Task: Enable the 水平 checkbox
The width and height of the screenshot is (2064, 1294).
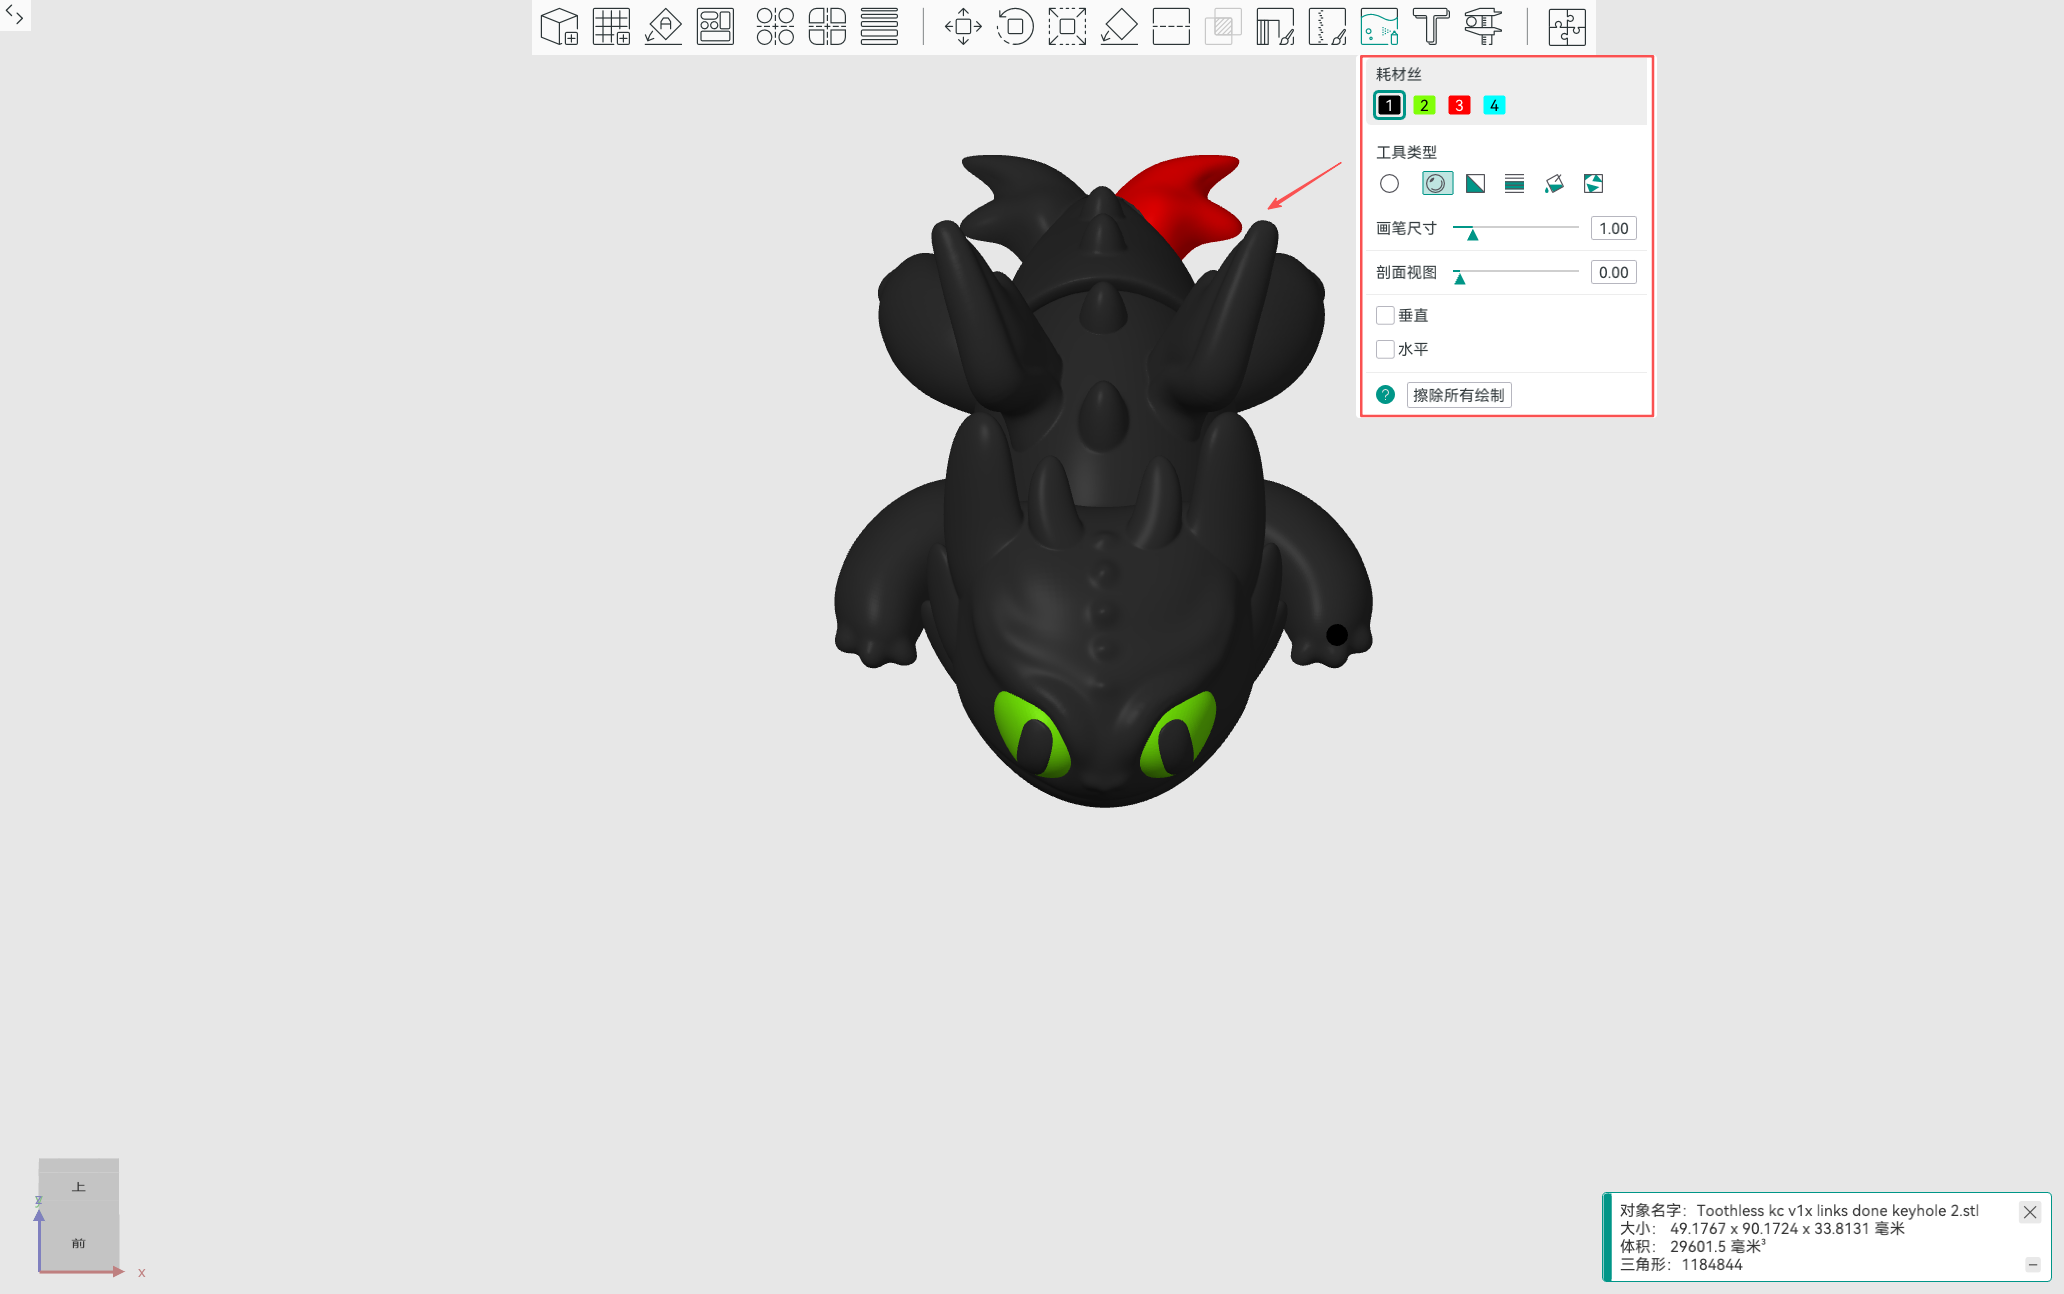Action: point(1386,349)
